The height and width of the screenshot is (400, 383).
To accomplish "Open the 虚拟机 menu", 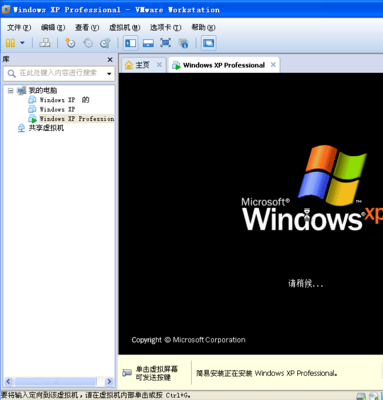I will (x=124, y=27).
